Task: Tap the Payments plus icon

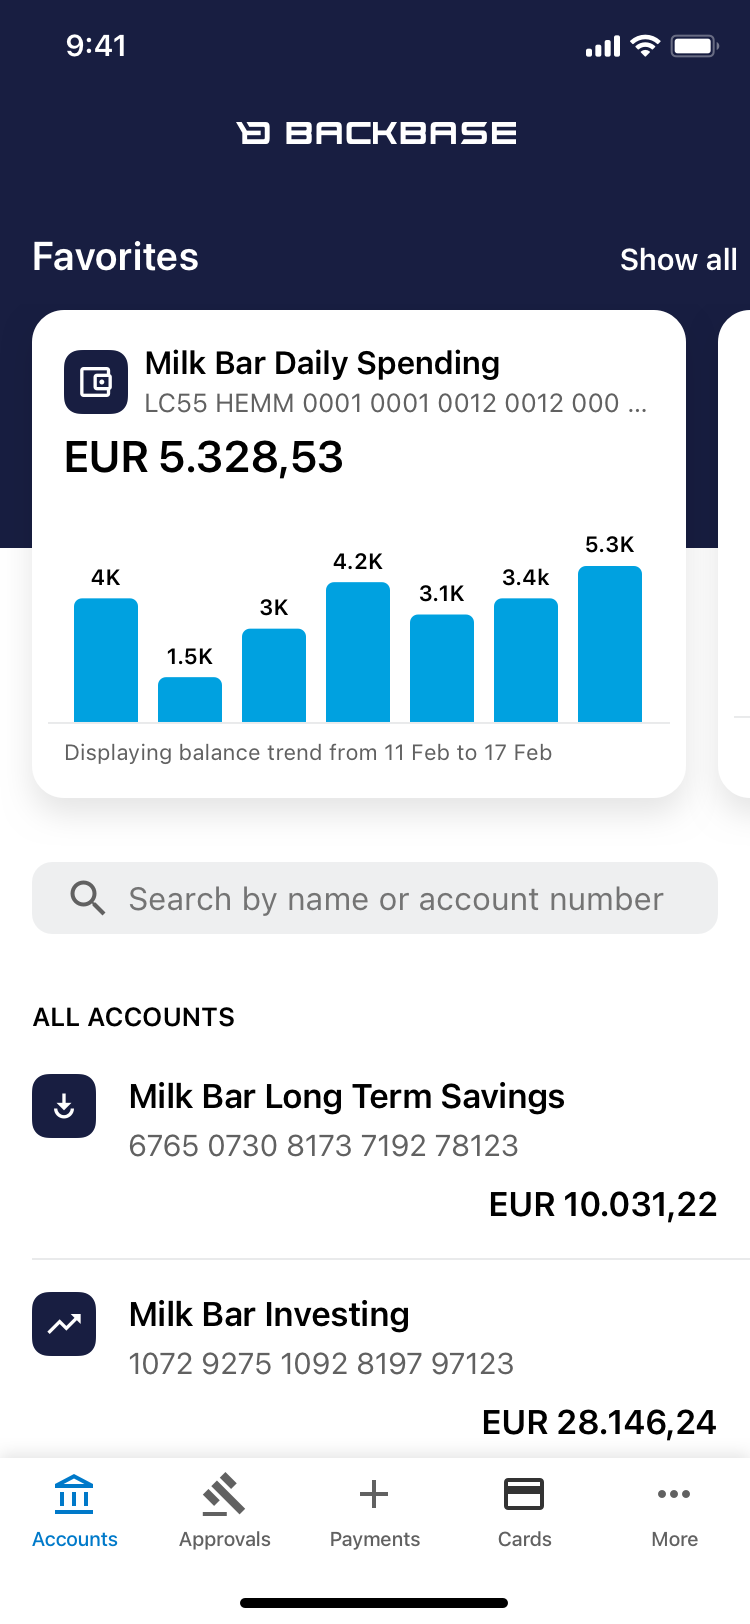Action: [x=374, y=1495]
